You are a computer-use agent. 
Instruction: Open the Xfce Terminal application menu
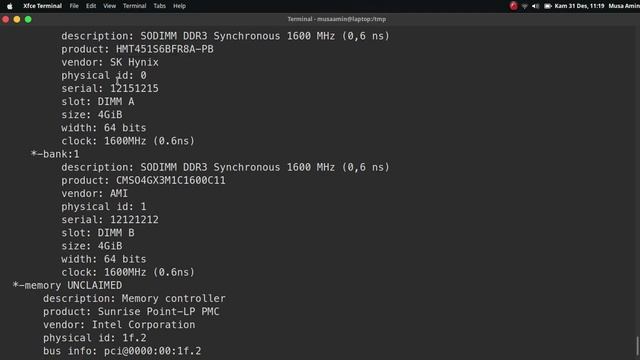[x=42, y=6]
